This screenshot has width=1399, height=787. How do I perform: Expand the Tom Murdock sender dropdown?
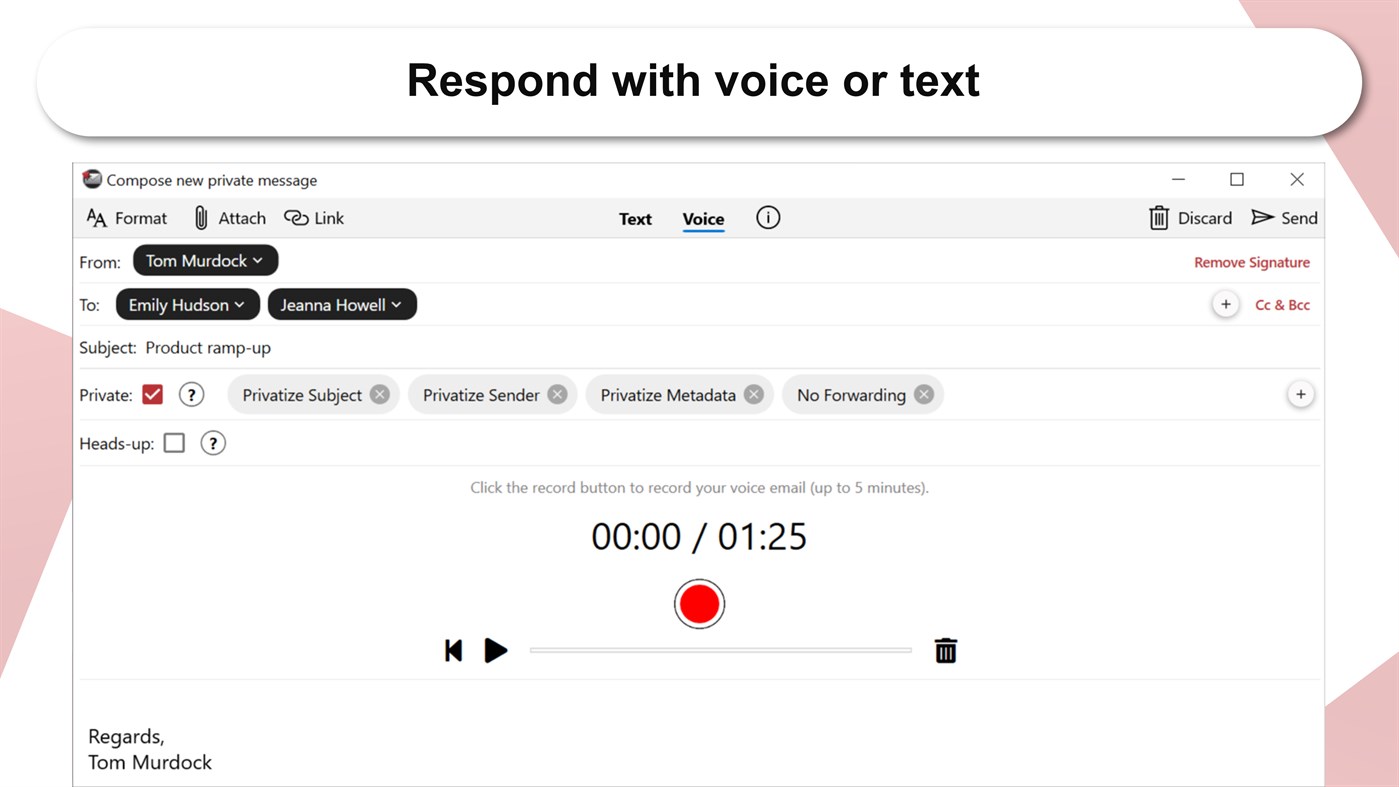pos(205,261)
